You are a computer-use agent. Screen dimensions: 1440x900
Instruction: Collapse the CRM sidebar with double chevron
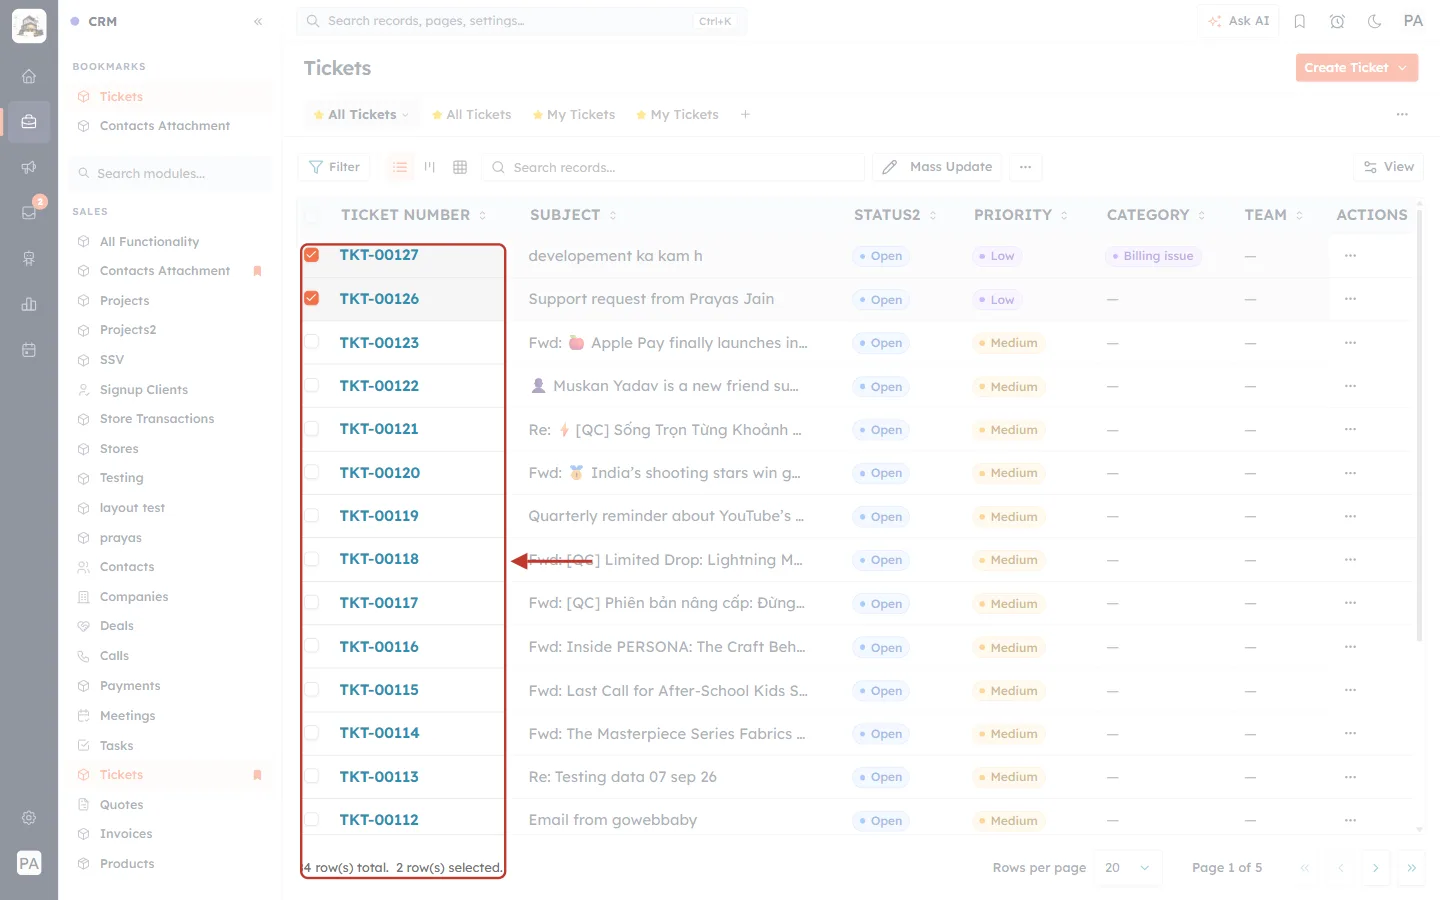[258, 21]
